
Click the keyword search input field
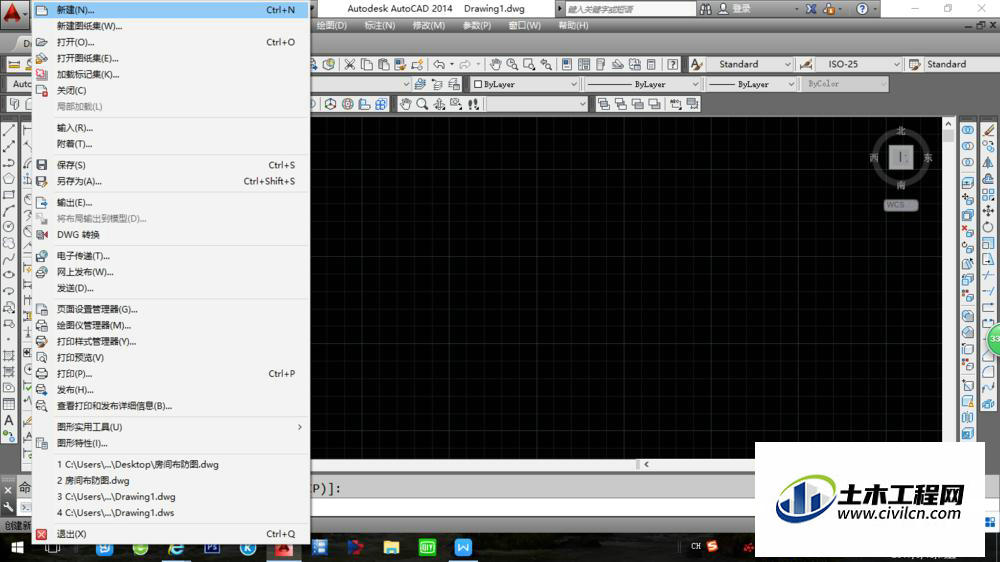(x=630, y=9)
